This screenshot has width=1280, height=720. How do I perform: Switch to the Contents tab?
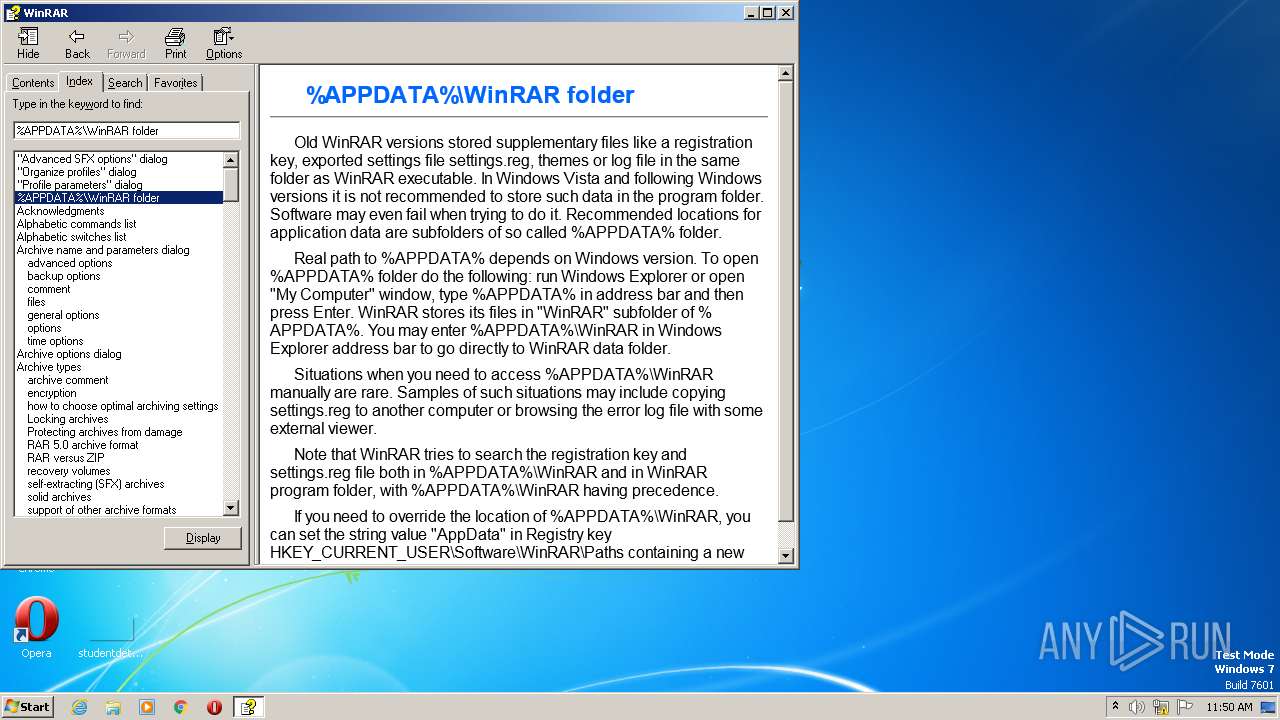pos(33,83)
